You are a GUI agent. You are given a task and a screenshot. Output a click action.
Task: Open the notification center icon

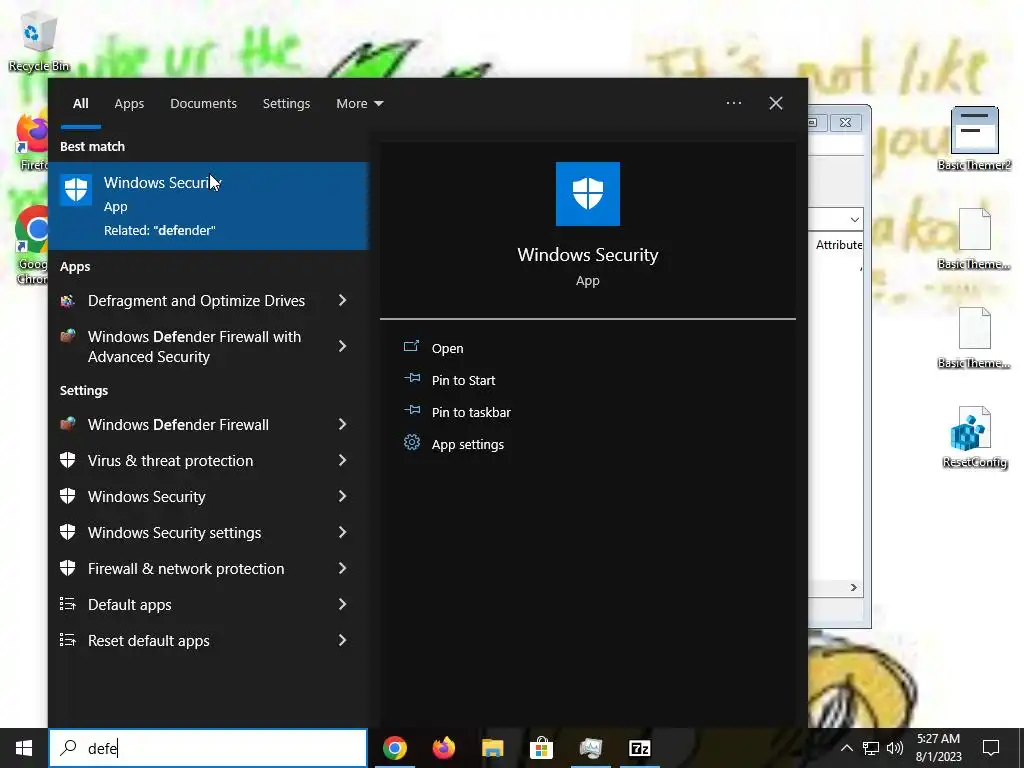991,748
